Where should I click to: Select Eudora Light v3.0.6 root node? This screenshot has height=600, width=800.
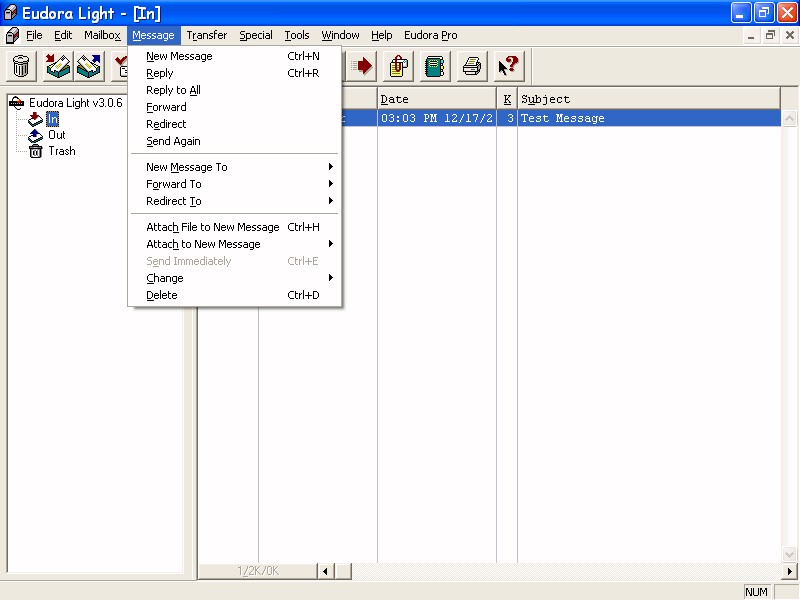click(x=76, y=103)
